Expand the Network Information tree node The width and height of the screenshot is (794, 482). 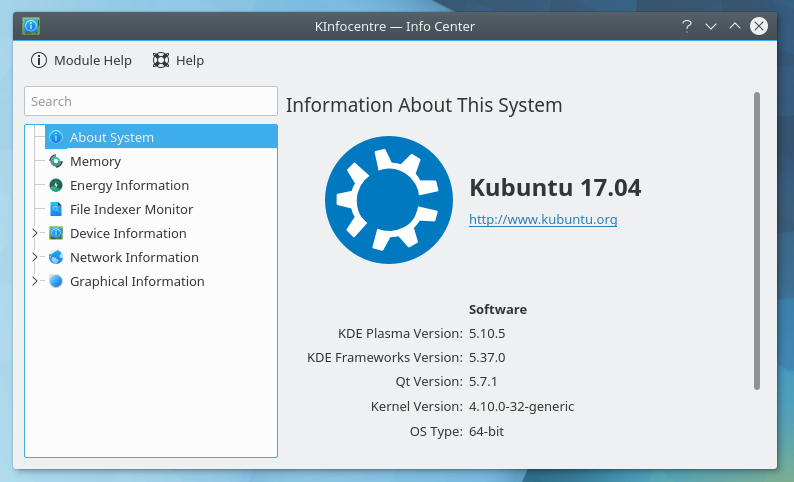point(35,257)
